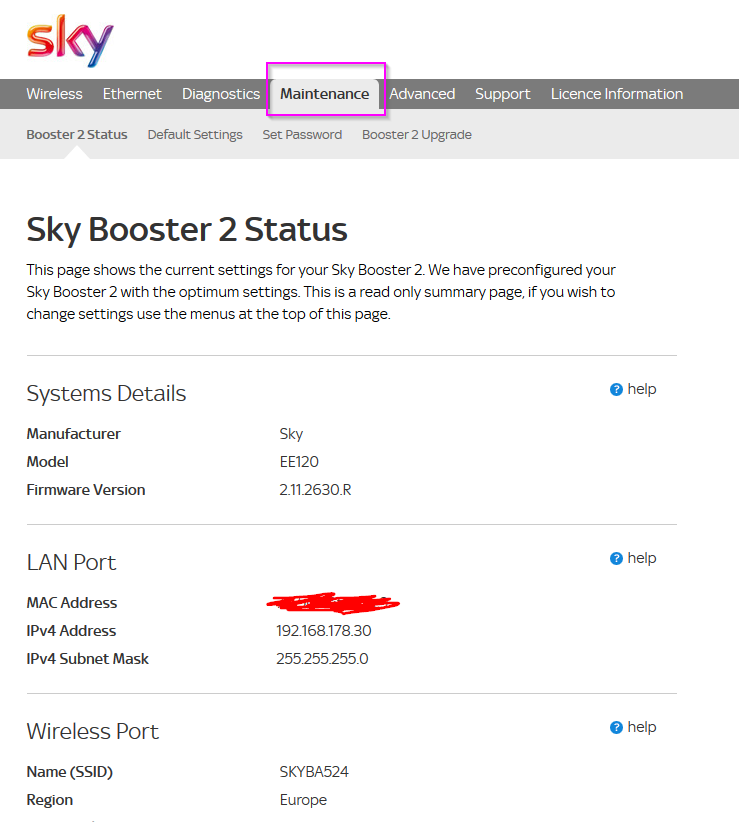Open the Licence Information tab
The image size is (739, 822).
click(x=617, y=94)
